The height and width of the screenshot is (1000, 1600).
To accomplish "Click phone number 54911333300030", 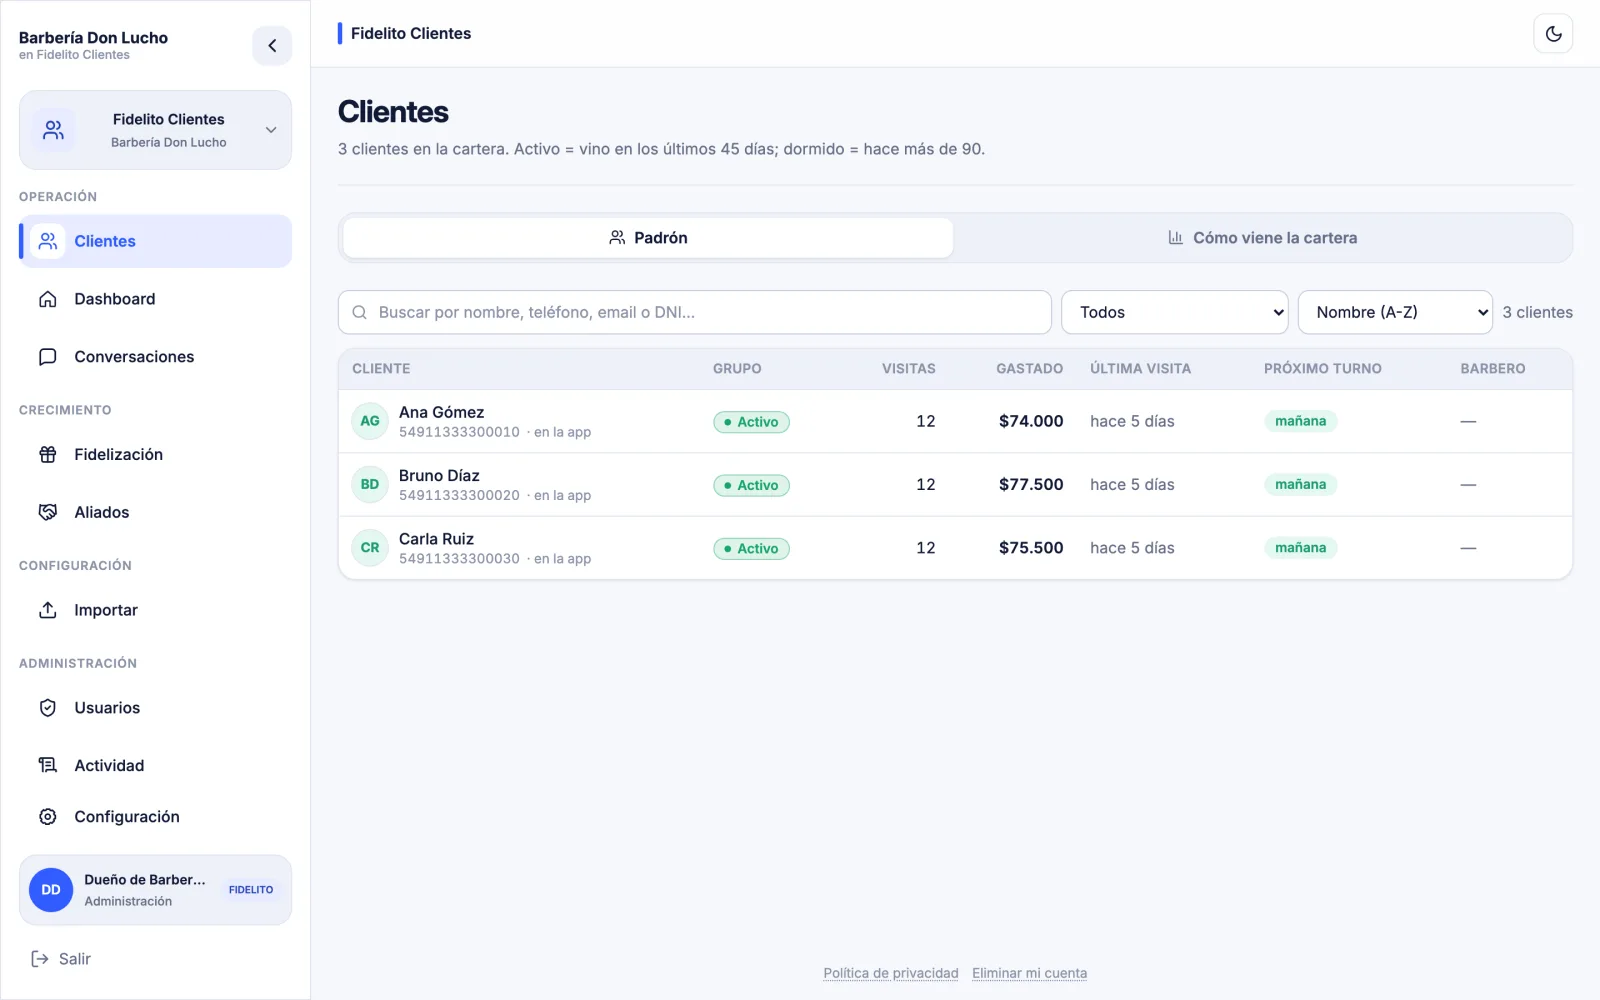I will click(459, 559).
